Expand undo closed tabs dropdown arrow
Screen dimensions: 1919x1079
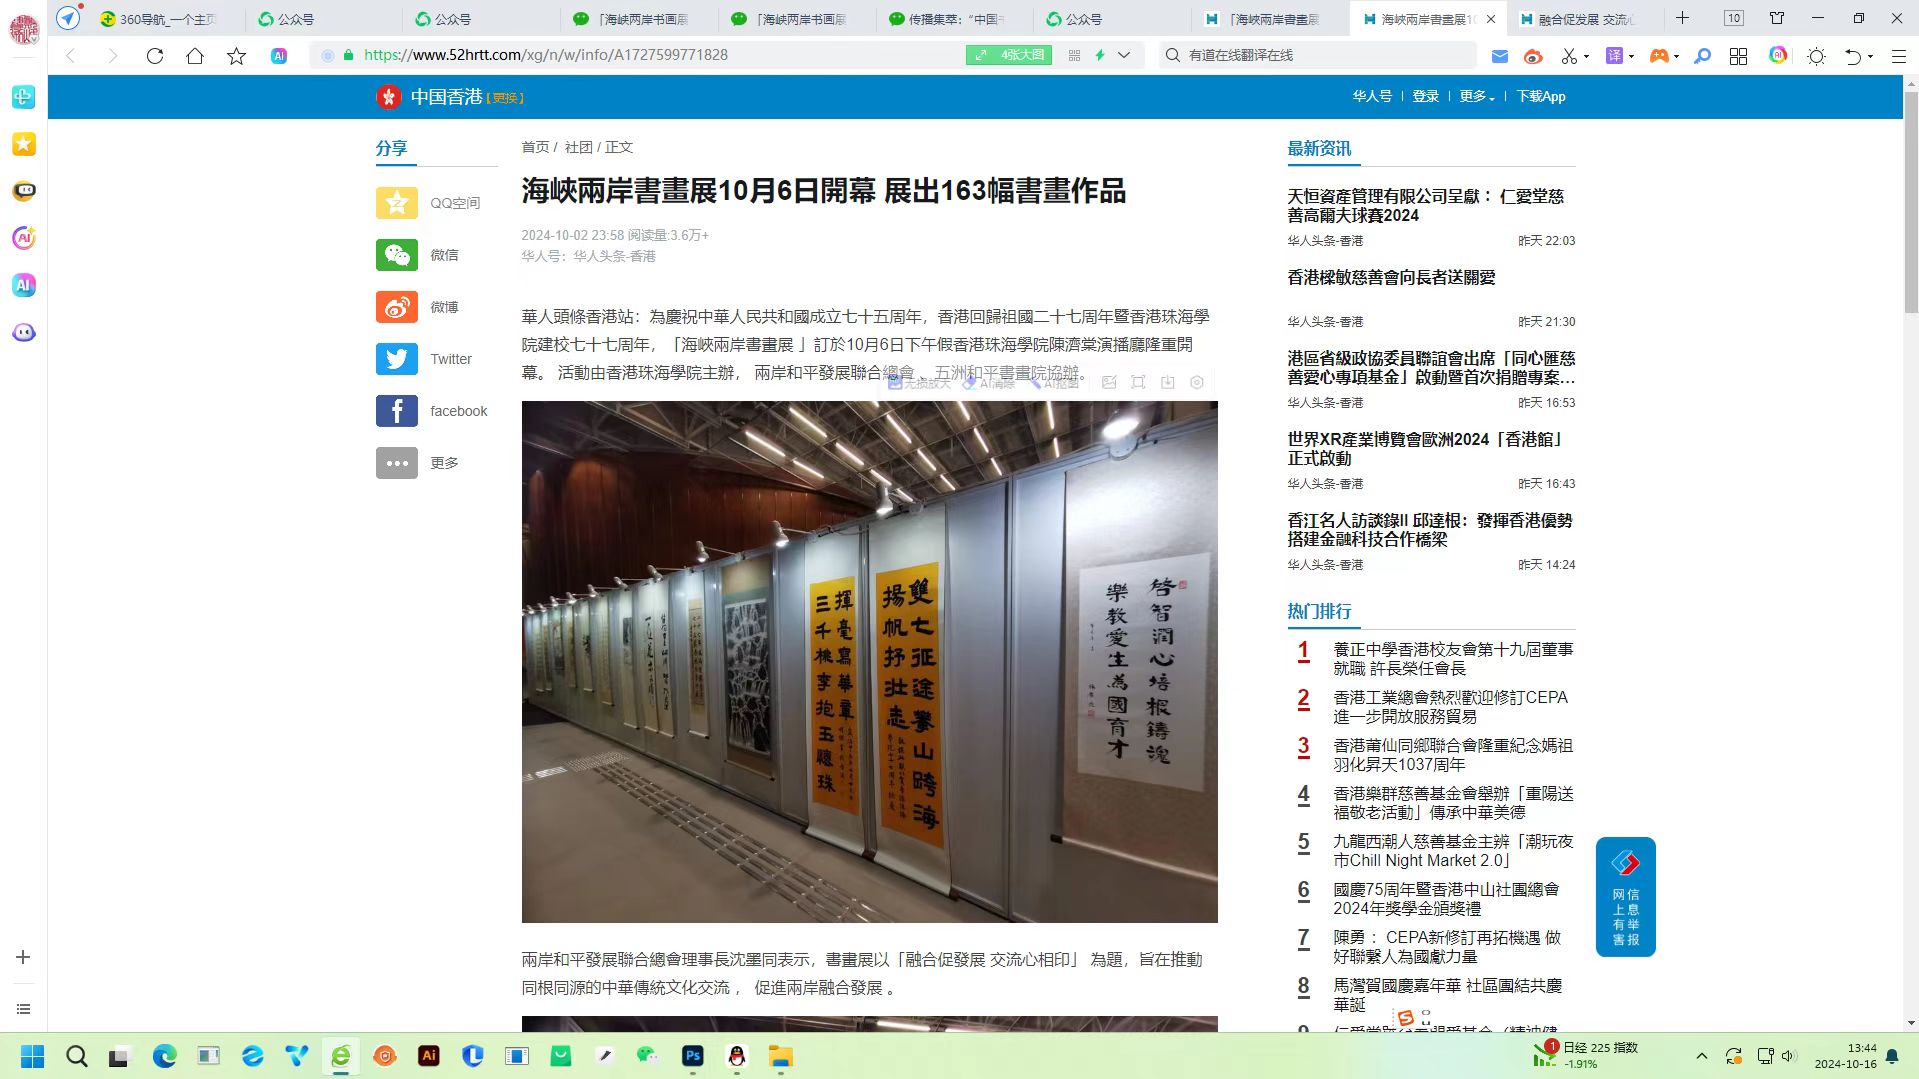coord(1870,57)
